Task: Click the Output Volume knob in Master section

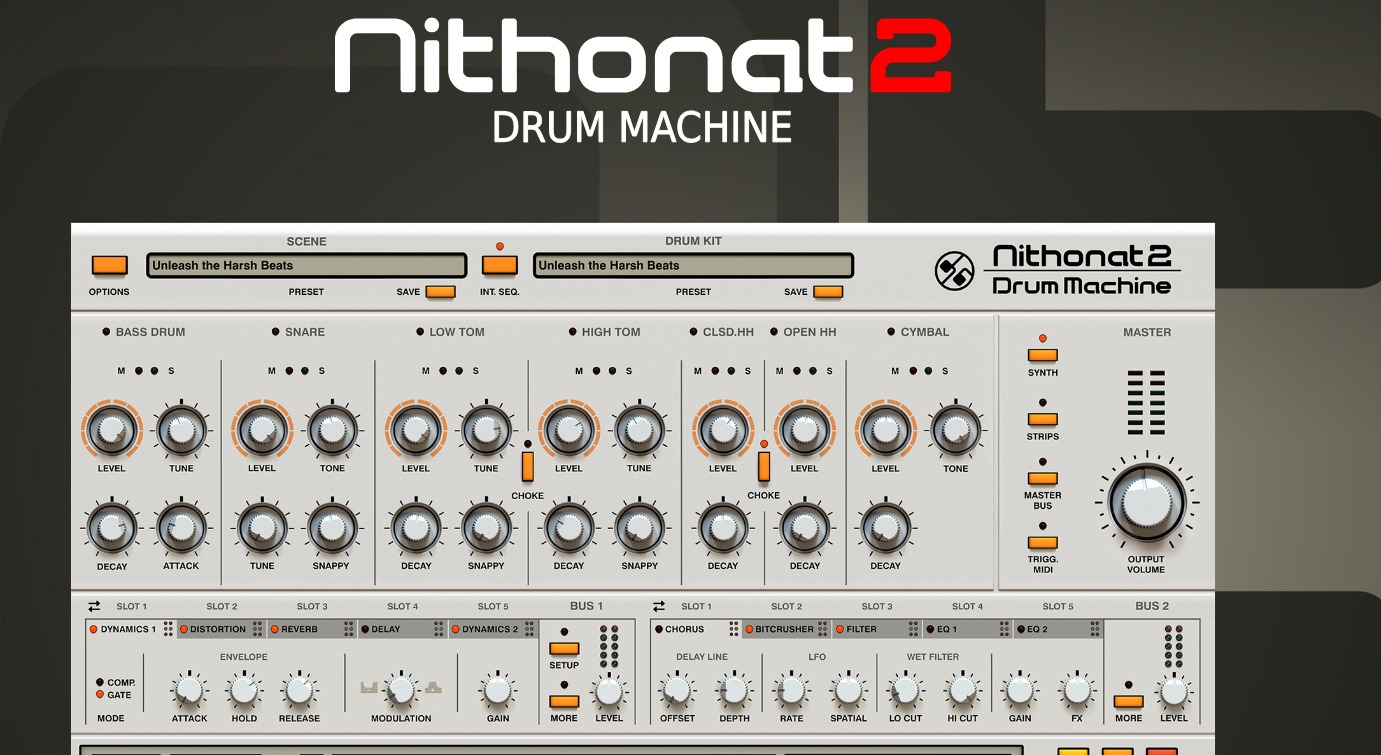Action: tap(1147, 501)
